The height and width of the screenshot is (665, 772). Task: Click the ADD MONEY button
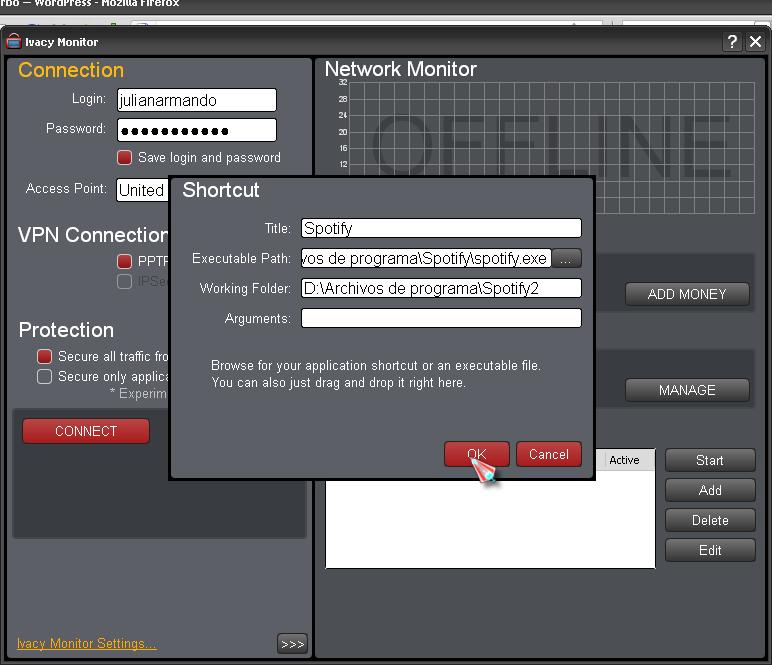(687, 294)
